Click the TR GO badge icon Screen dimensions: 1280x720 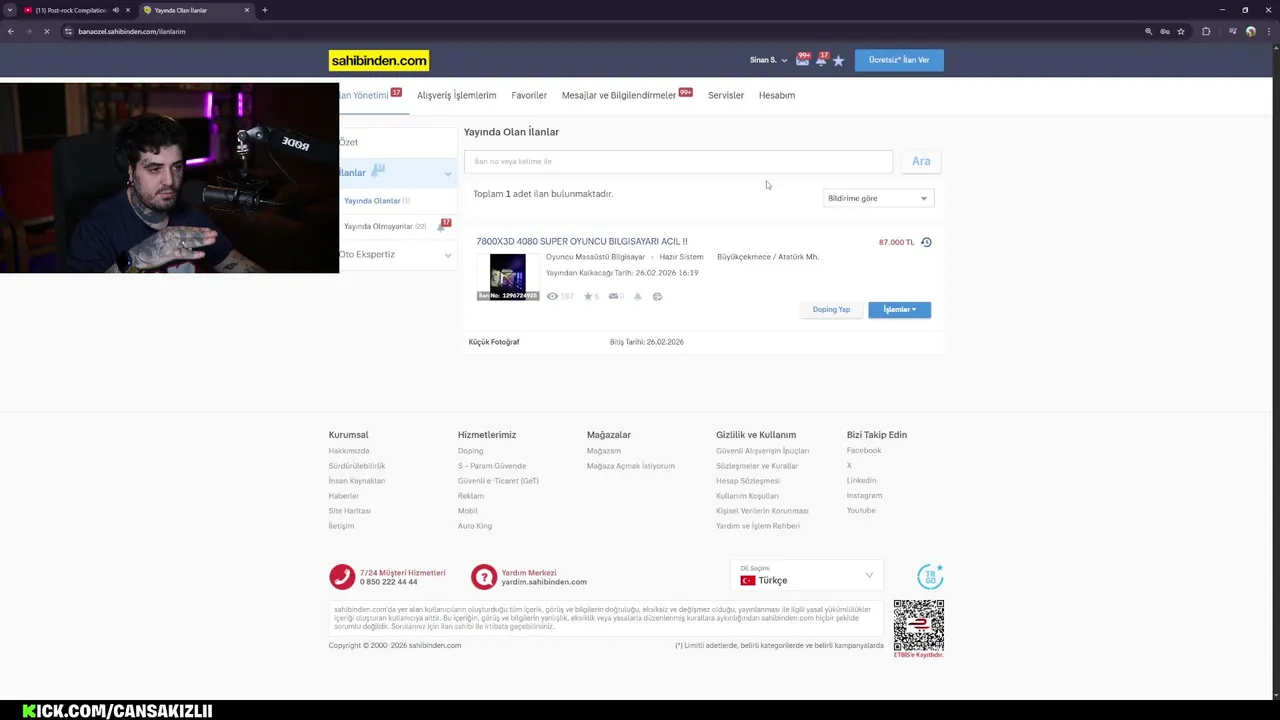click(x=930, y=577)
